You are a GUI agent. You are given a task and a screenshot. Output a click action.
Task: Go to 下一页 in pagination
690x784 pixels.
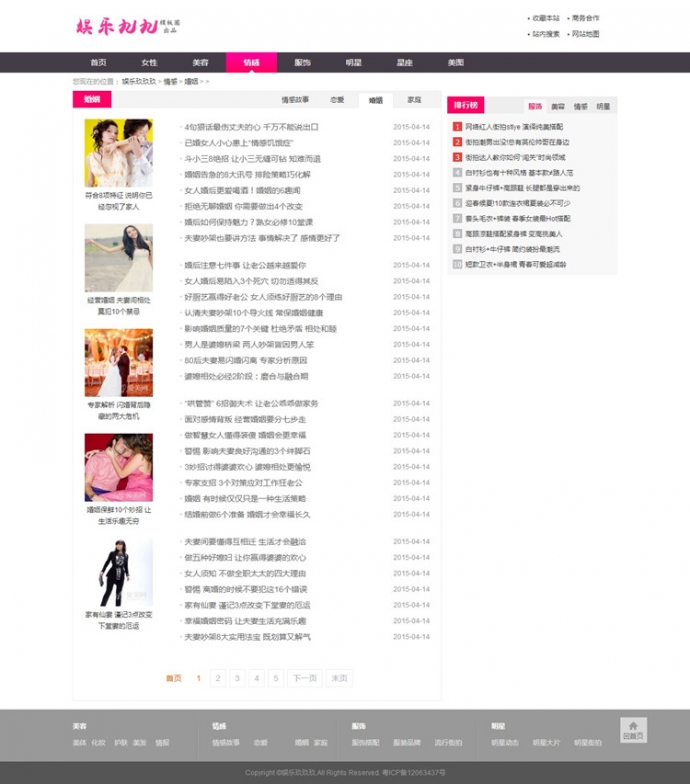304,678
